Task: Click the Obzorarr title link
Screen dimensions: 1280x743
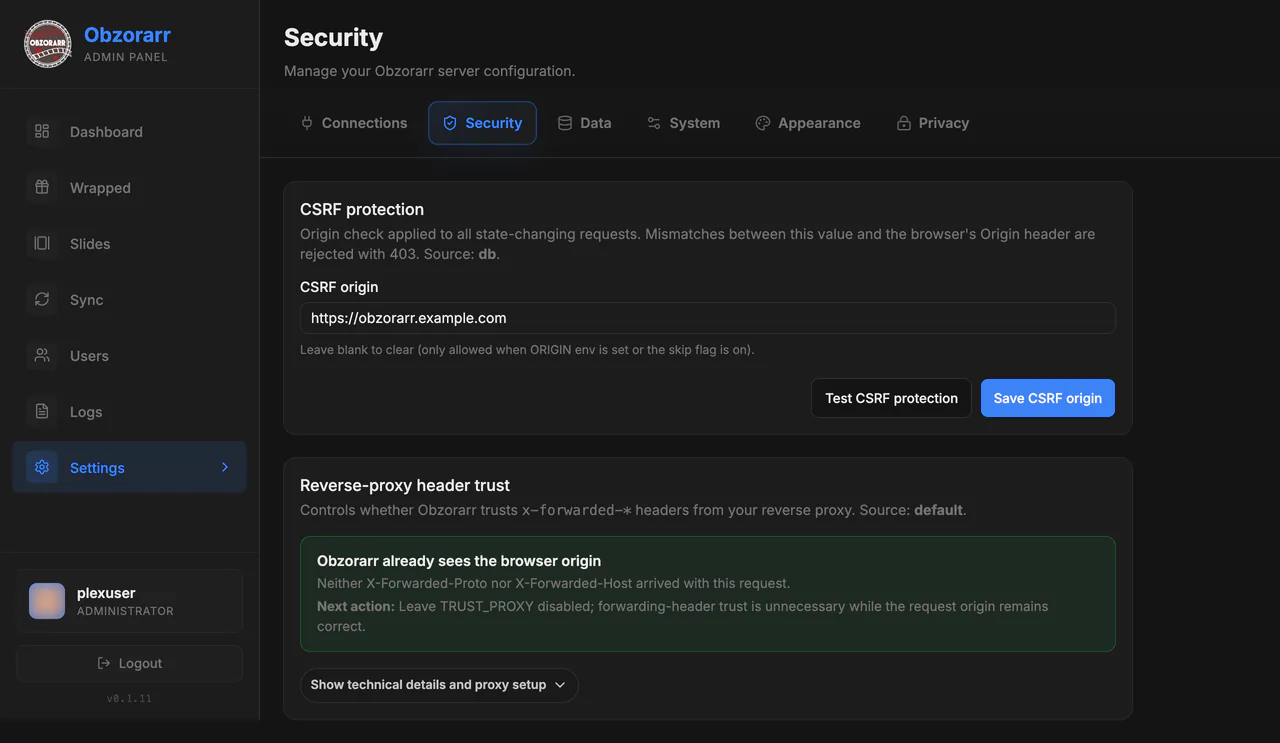Action: pyautogui.click(x=127, y=35)
